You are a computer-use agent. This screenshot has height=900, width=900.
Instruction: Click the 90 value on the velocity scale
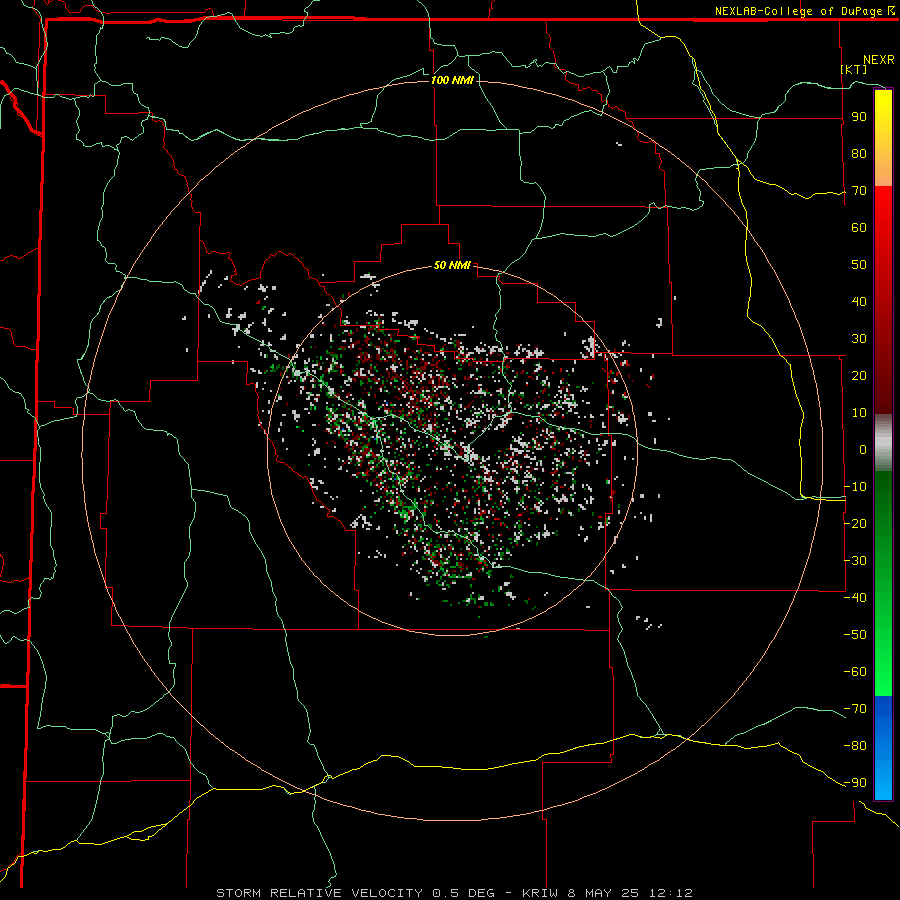click(859, 117)
